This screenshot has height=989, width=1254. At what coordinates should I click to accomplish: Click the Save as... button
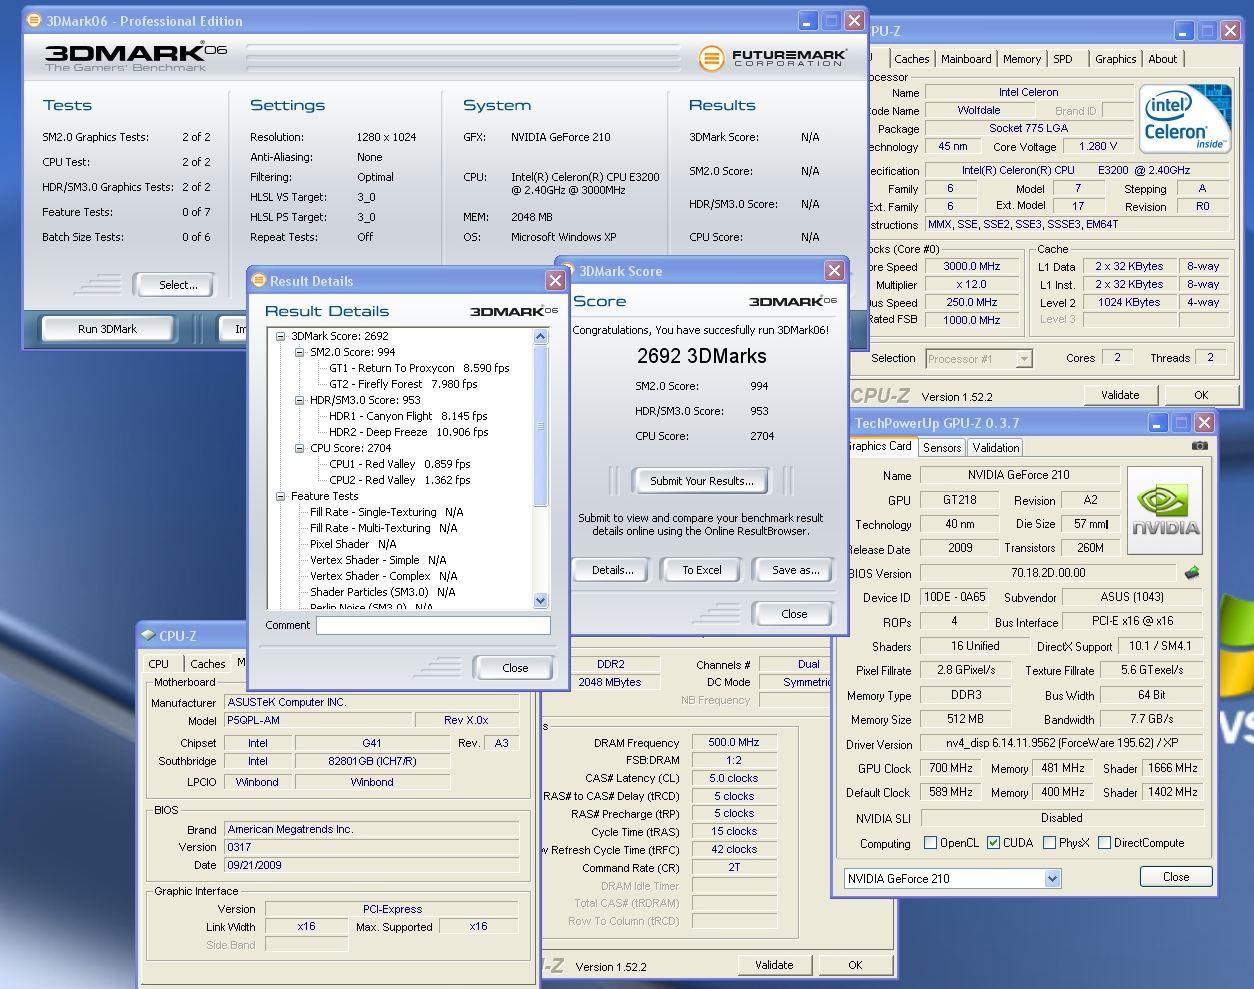point(795,570)
